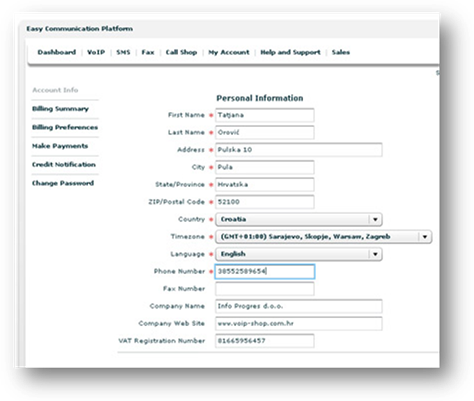Open the My Account menu item
The height and width of the screenshot is (401, 474).
pos(229,52)
